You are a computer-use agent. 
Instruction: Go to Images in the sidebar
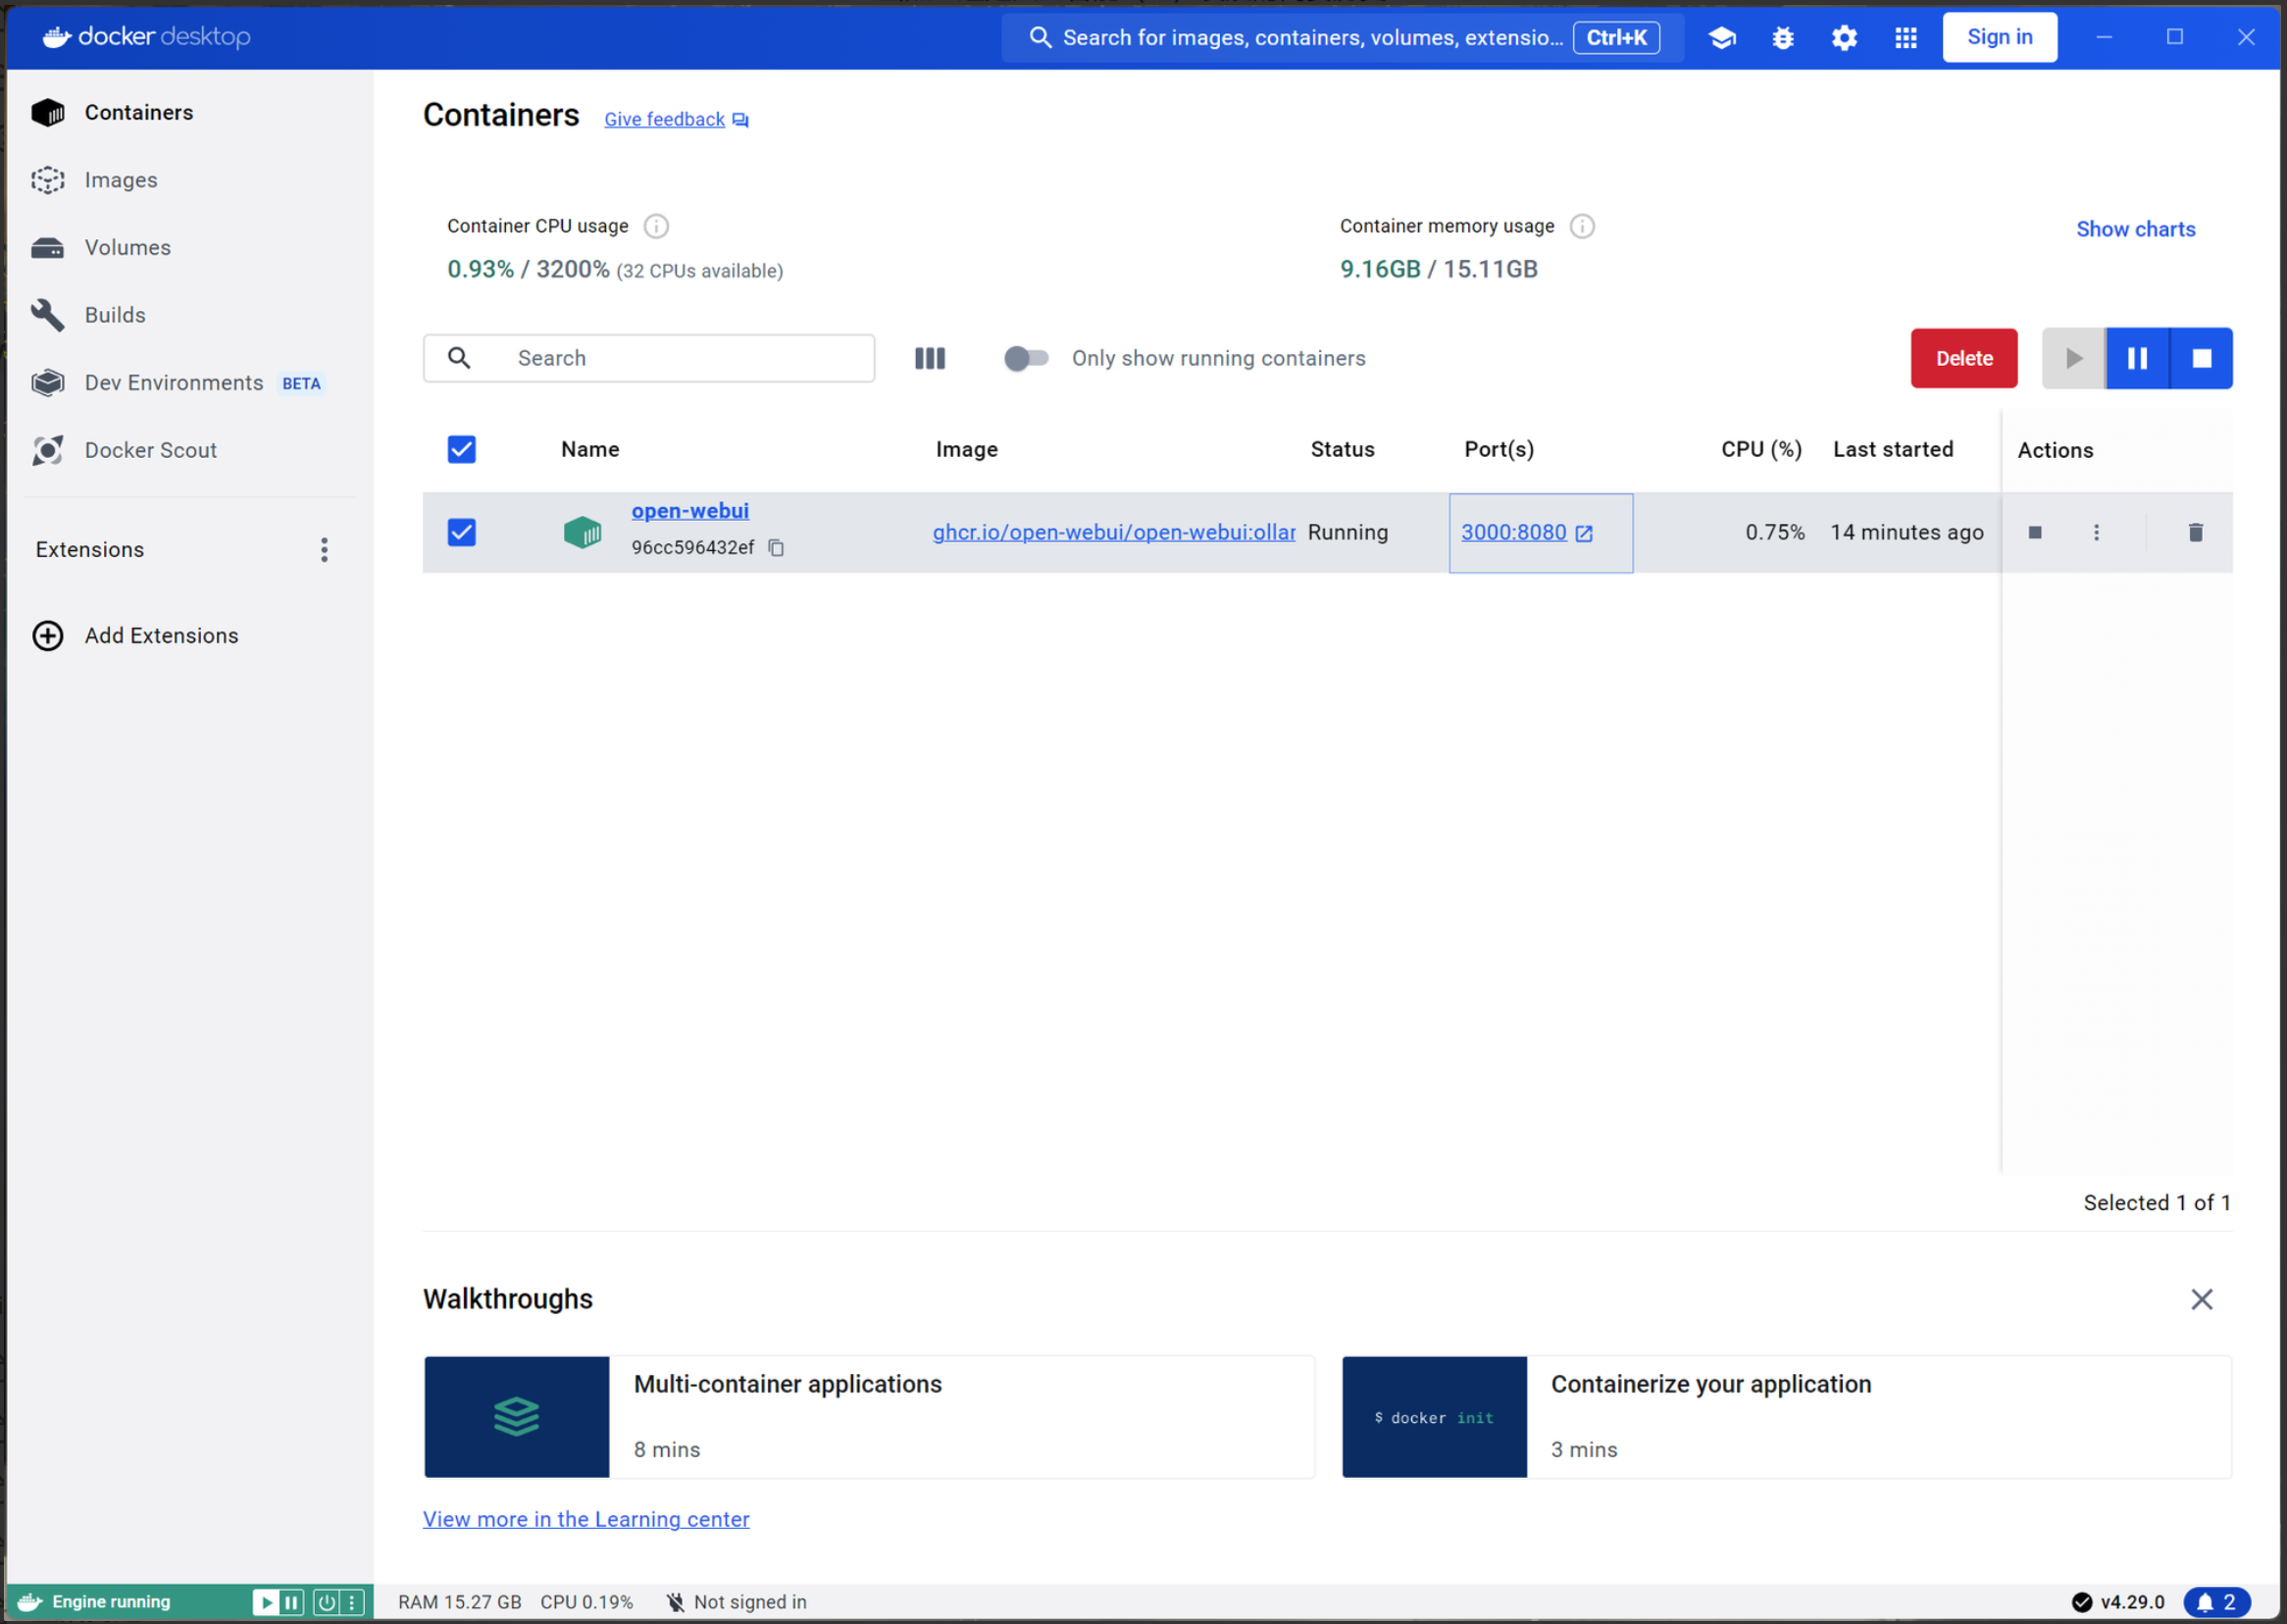point(120,180)
